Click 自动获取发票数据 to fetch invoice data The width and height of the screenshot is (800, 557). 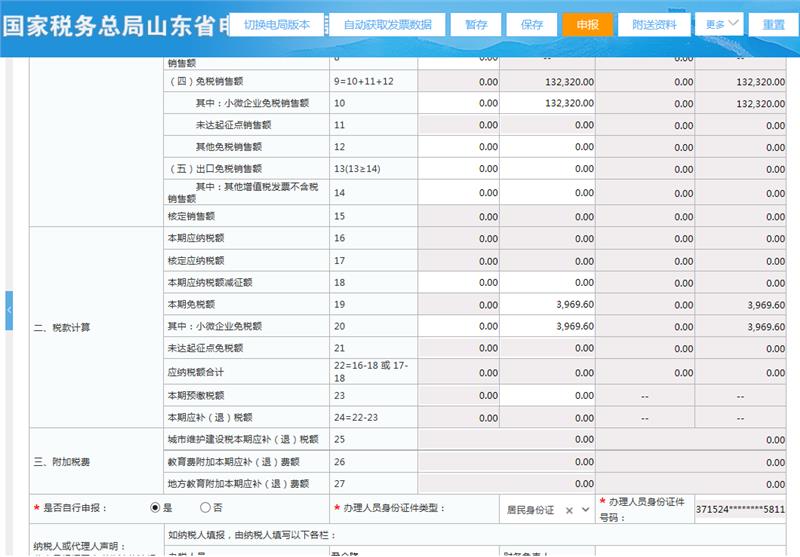tap(387, 24)
